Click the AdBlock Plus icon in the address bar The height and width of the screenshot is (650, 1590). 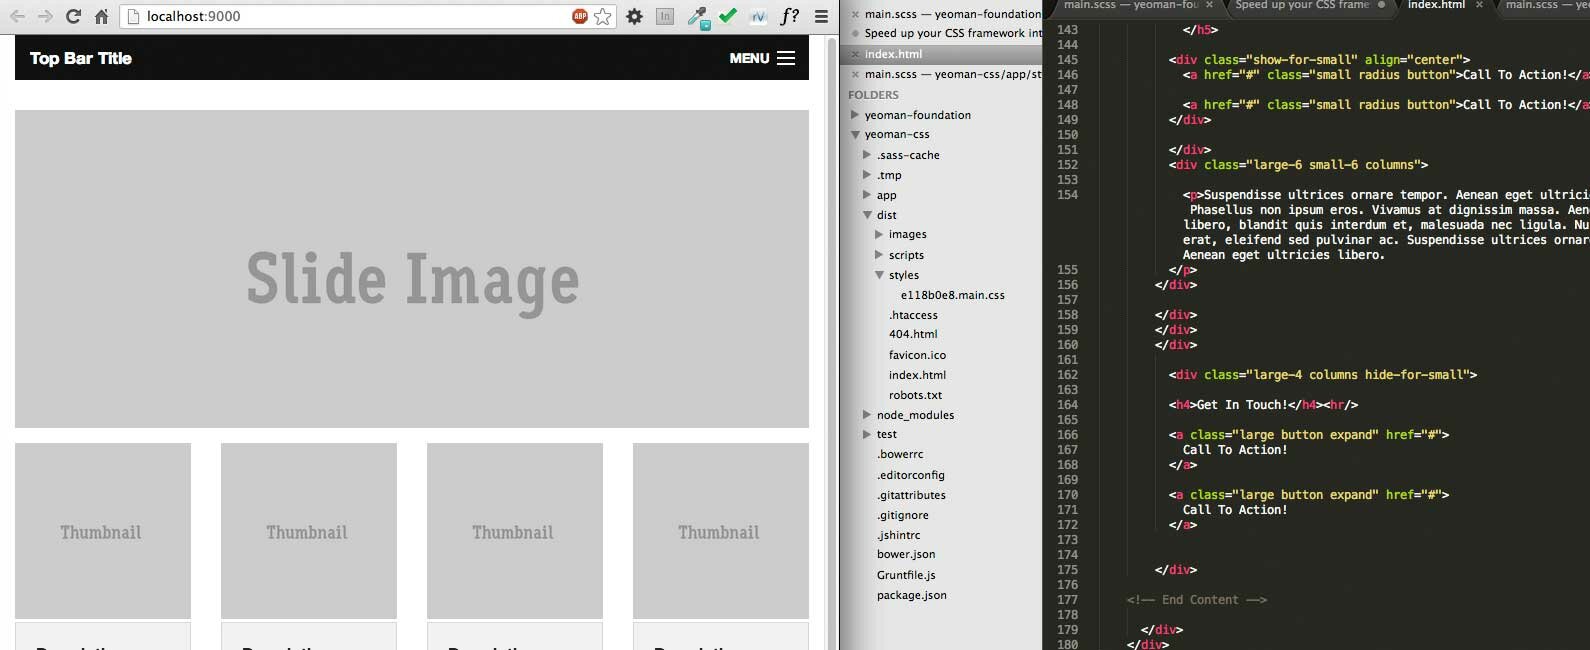(x=580, y=16)
